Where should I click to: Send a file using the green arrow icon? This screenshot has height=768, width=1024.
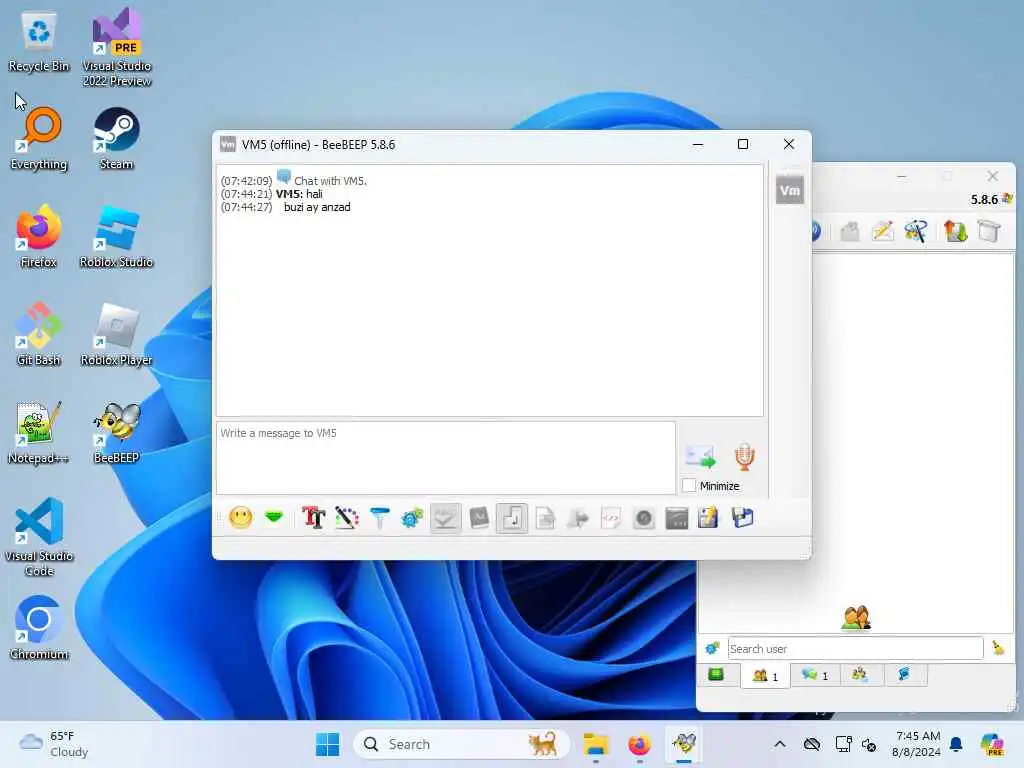point(701,456)
